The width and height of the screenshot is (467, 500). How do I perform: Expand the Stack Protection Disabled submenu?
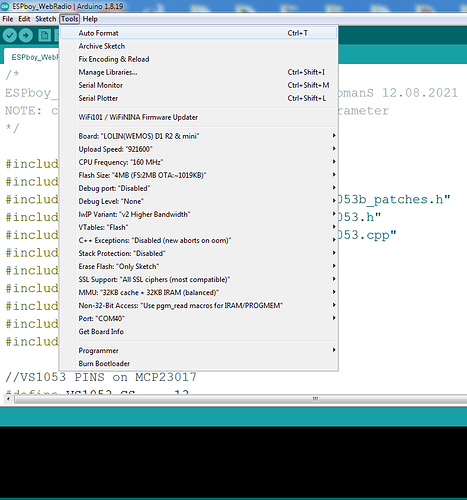click(199, 253)
